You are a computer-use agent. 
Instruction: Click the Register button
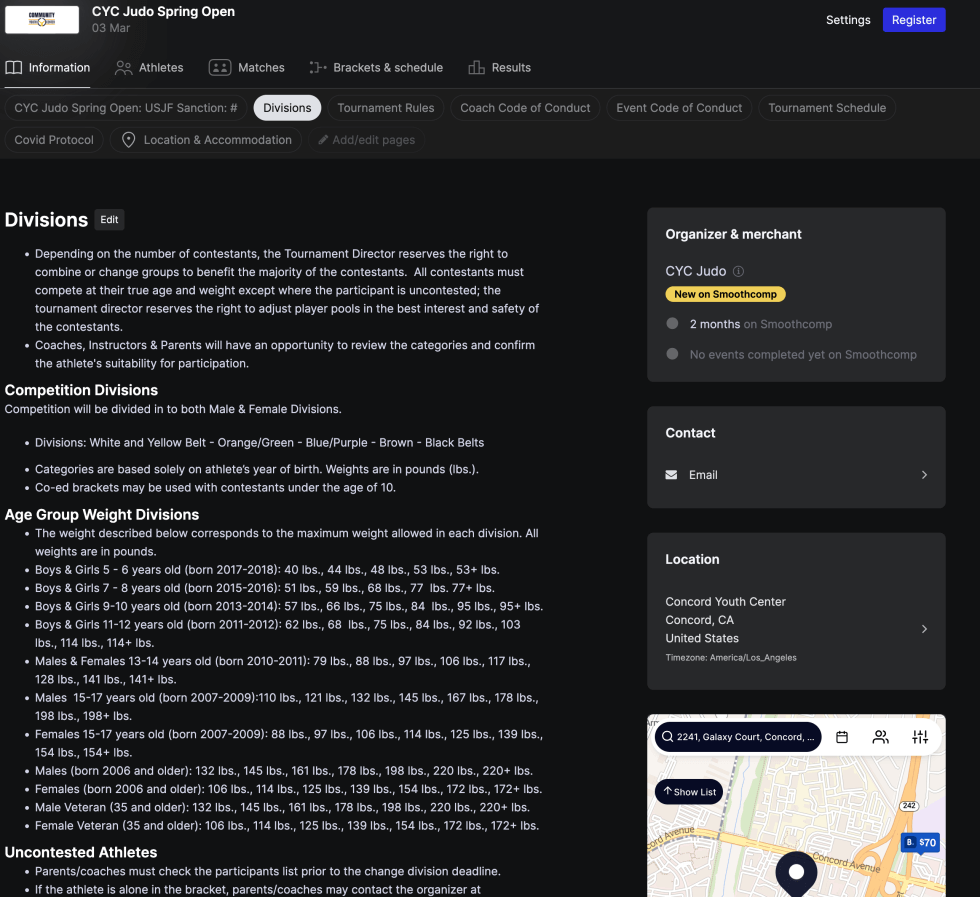coord(913,20)
